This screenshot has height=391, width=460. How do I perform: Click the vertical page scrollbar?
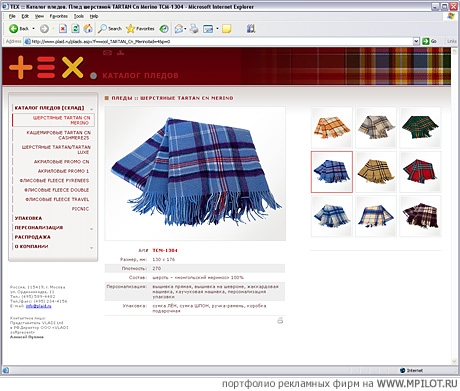click(x=454, y=206)
